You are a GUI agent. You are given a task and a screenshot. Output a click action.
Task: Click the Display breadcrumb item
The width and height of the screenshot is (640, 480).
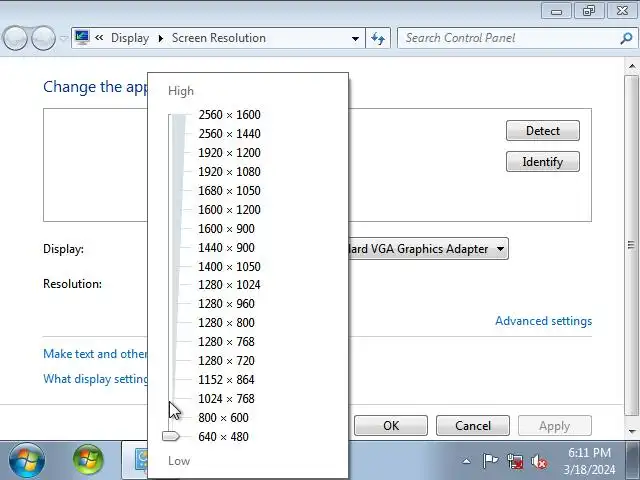(x=130, y=38)
